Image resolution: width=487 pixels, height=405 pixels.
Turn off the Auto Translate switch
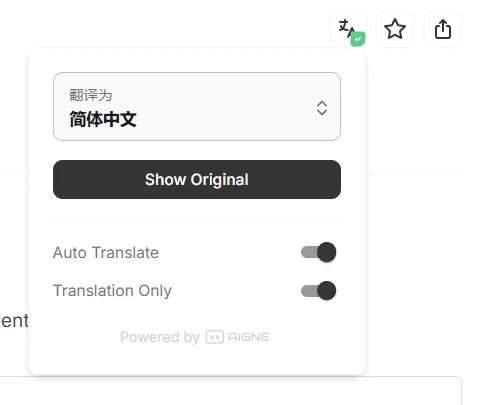click(318, 252)
